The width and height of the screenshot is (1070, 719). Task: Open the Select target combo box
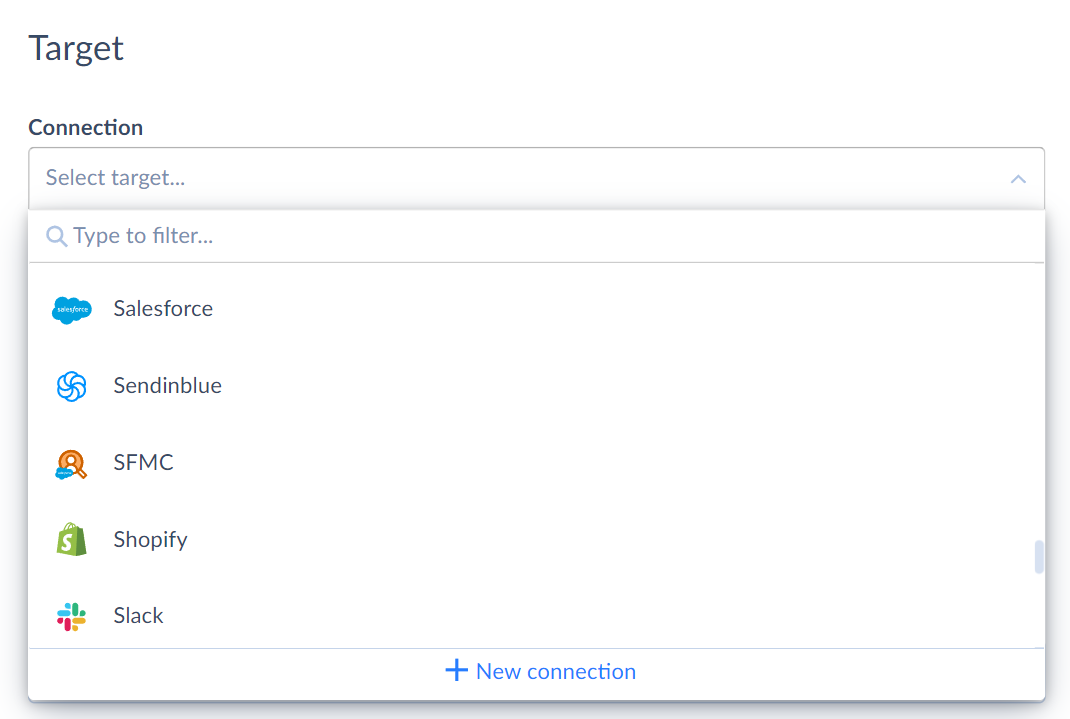(536, 179)
